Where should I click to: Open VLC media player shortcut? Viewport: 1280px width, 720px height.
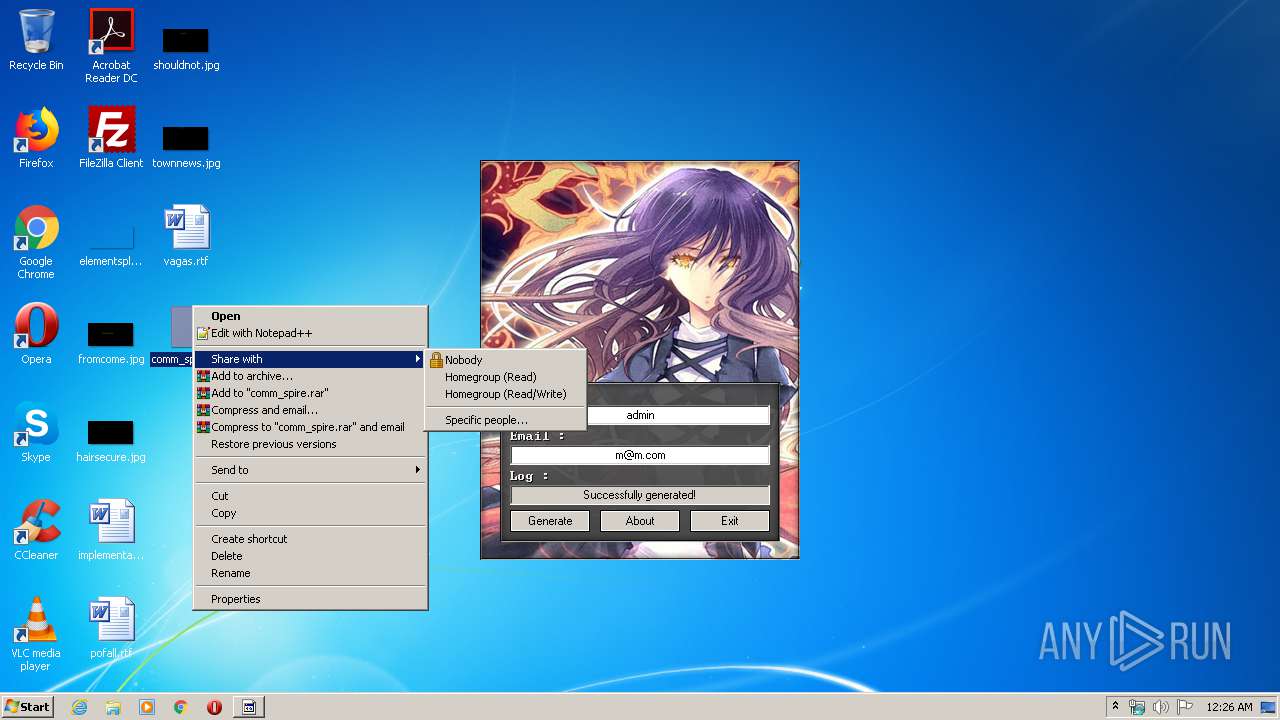tap(36, 633)
